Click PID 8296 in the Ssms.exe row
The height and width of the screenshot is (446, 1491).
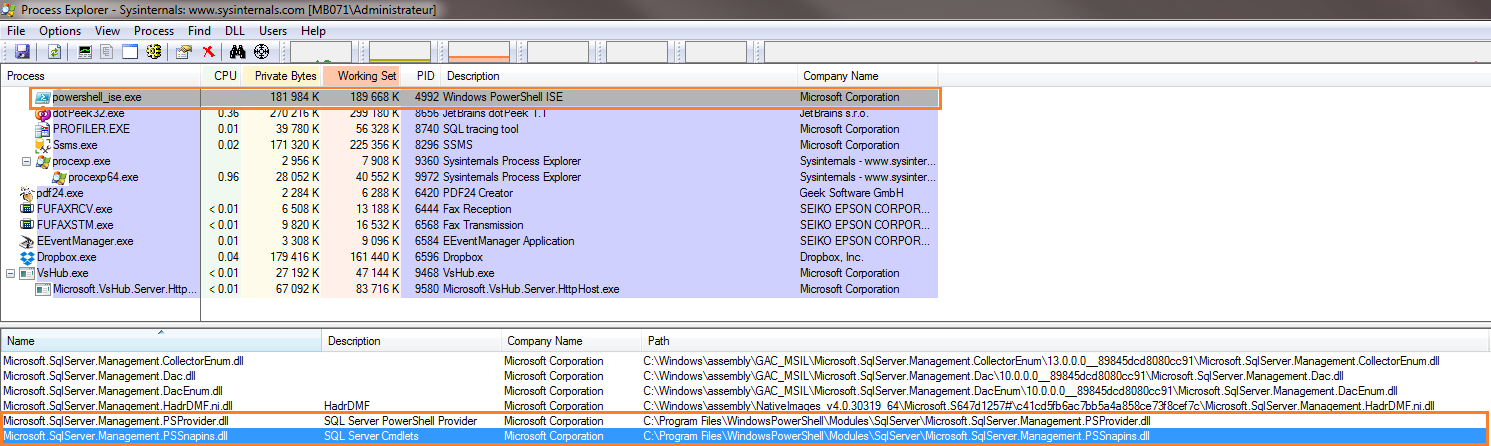(427, 145)
